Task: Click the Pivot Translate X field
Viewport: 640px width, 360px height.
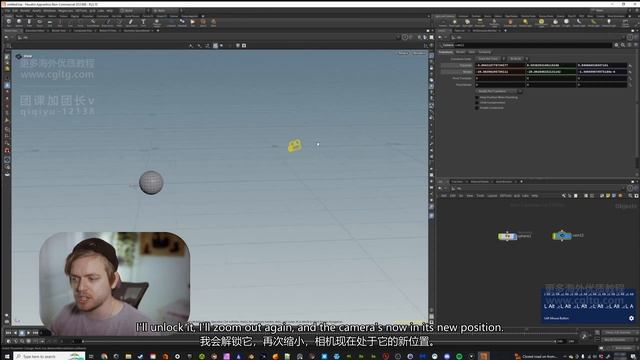Action: pyautogui.click(x=500, y=78)
